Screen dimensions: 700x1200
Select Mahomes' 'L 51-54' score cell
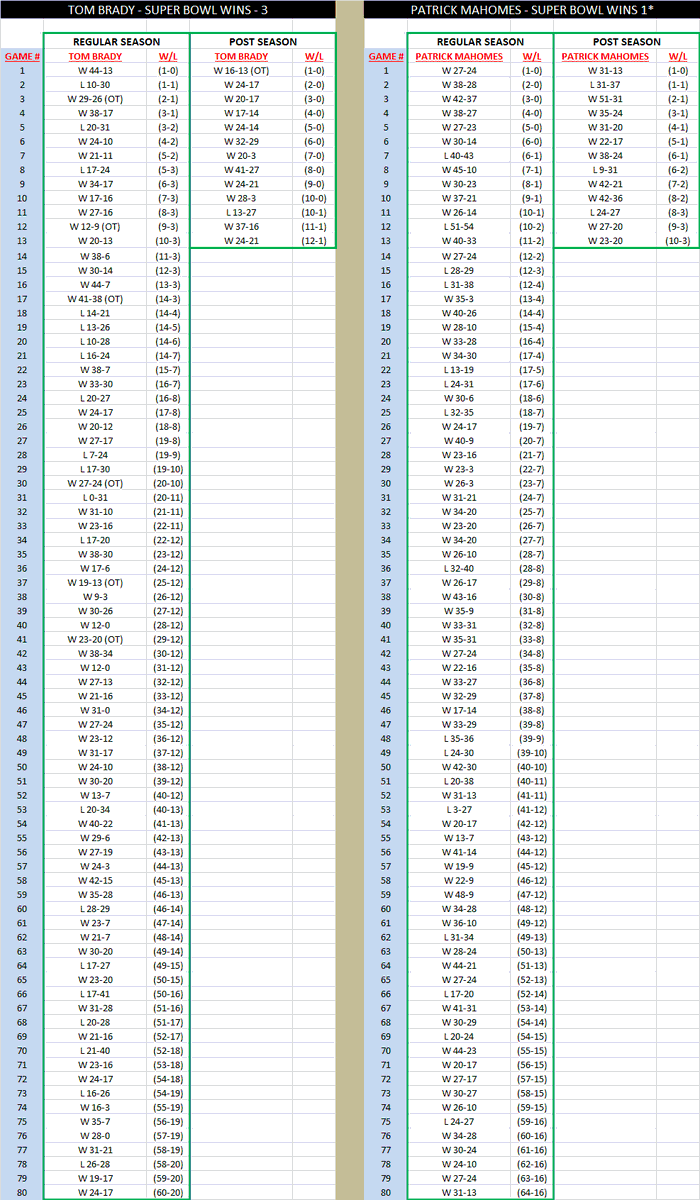tap(459, 227)
